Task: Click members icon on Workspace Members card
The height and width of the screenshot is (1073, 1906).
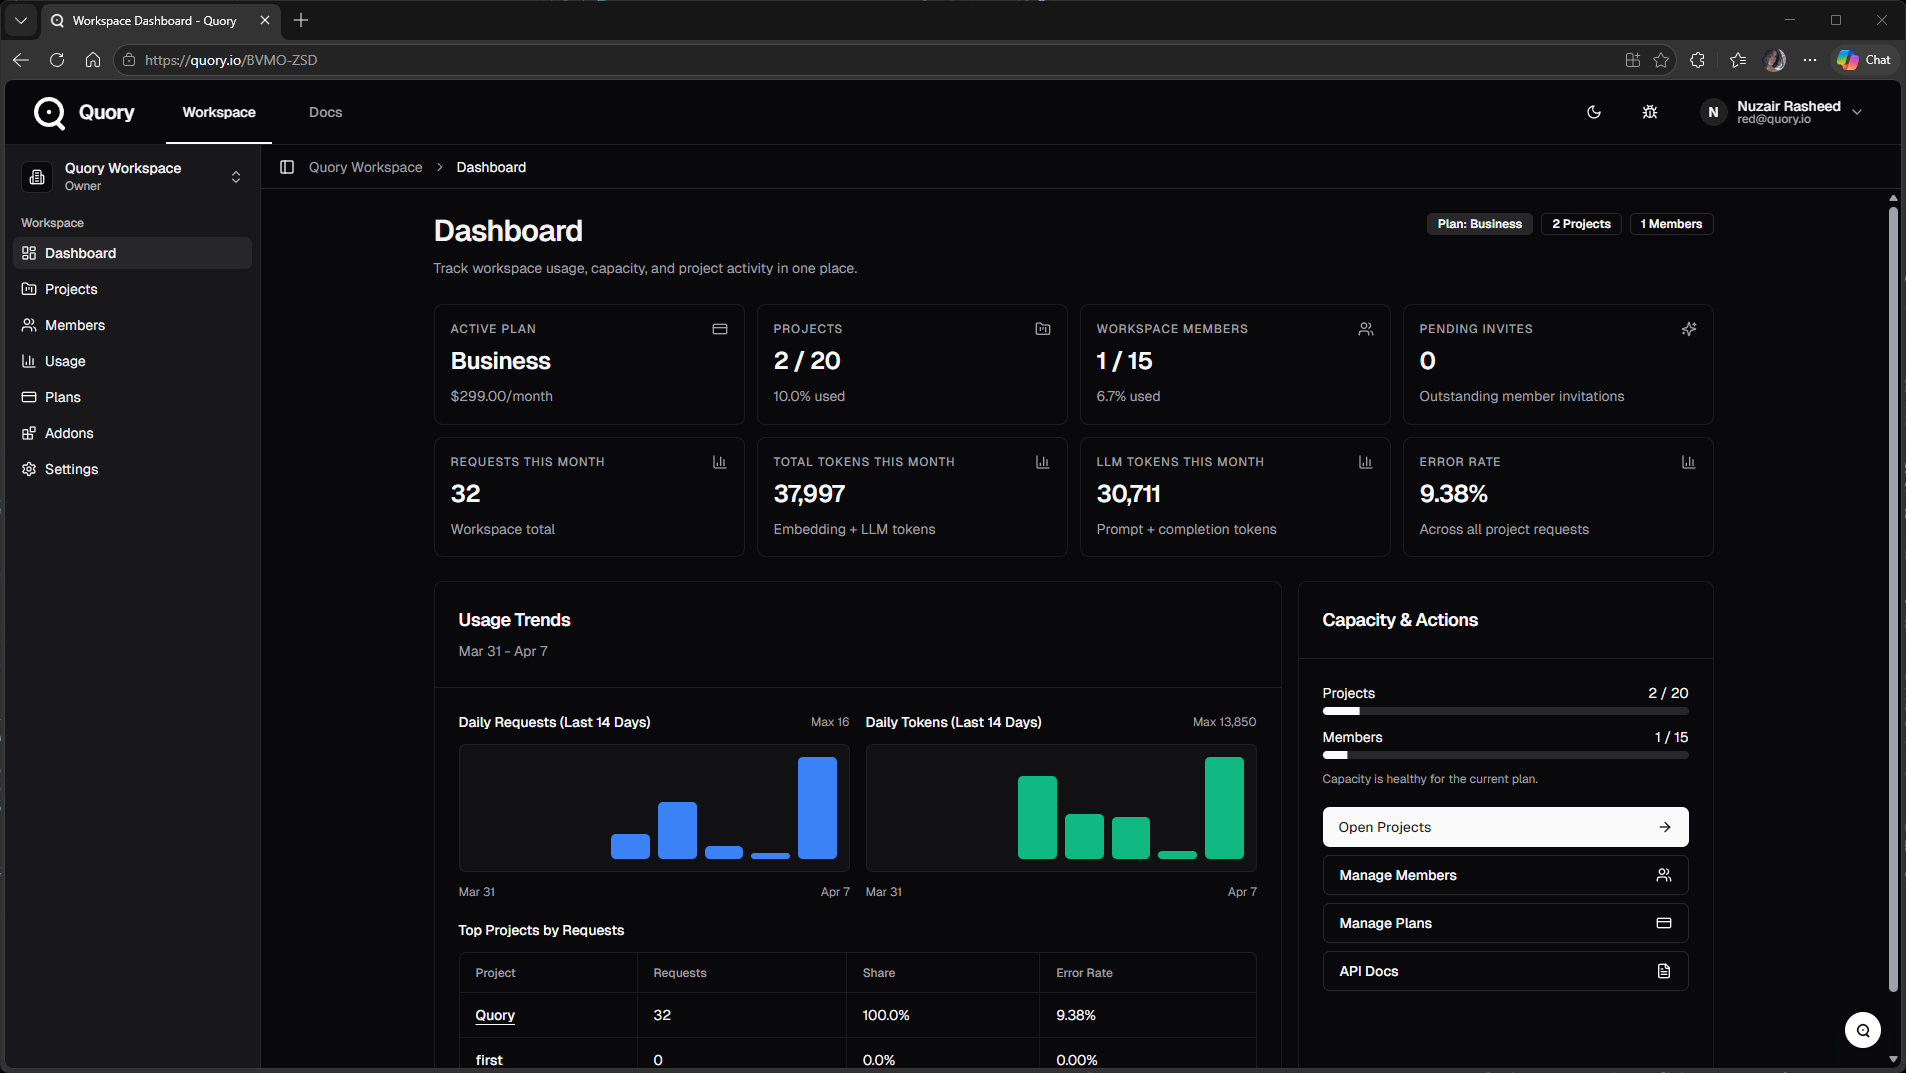Action: click(1365, 329)
